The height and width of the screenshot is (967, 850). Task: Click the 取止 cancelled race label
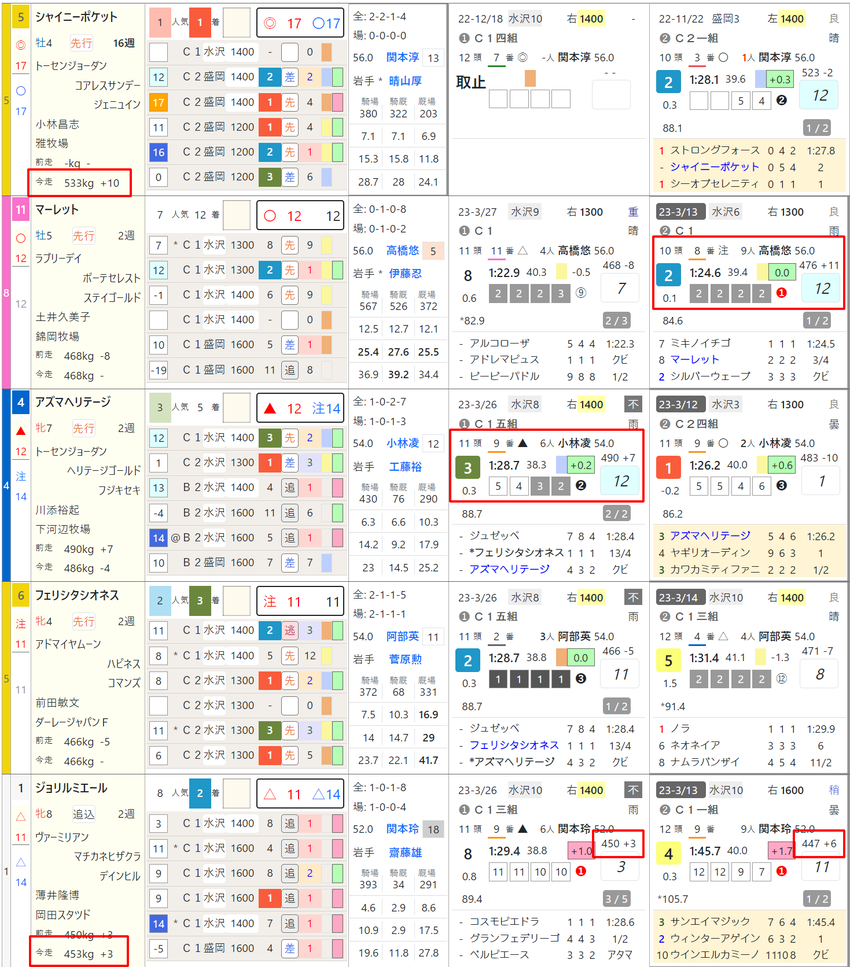click(471, 82)
